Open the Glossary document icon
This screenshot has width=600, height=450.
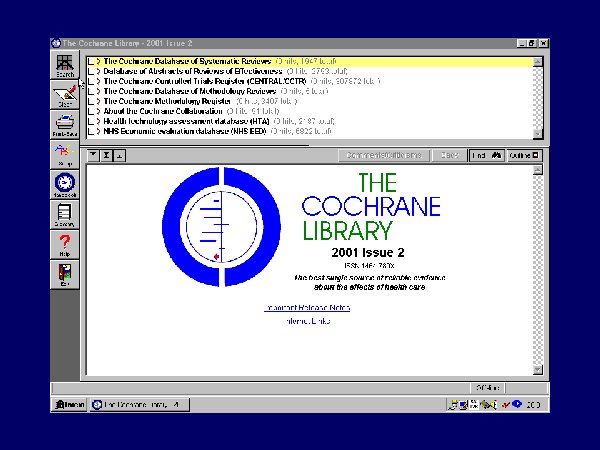point(65,214)
